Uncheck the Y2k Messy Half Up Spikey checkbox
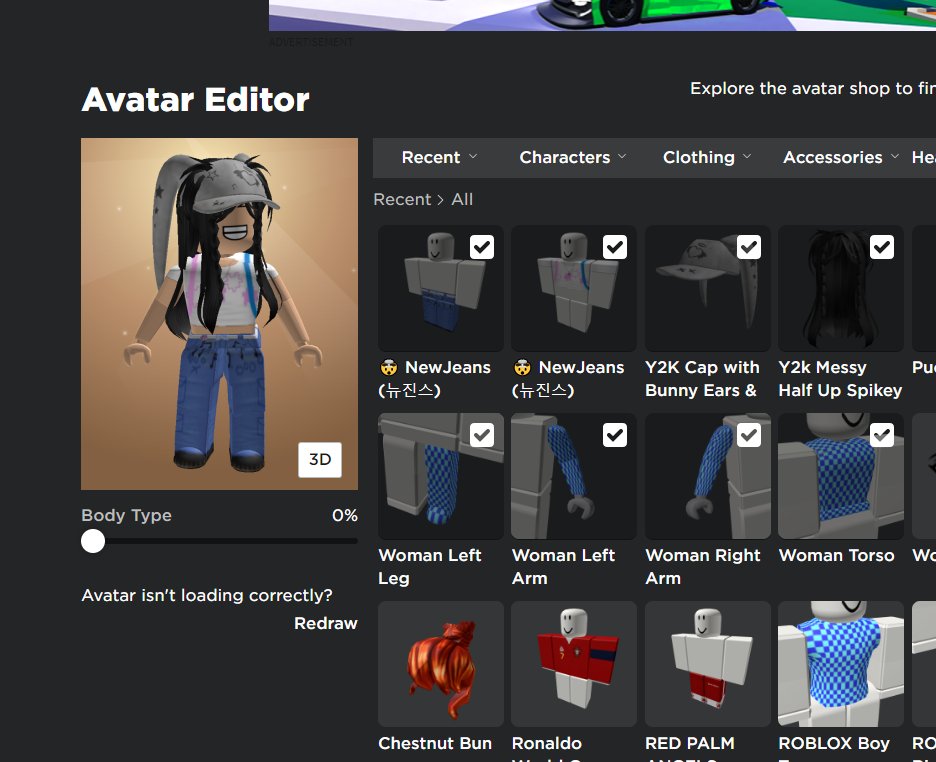The image size is (936, 762). [882, 247]
